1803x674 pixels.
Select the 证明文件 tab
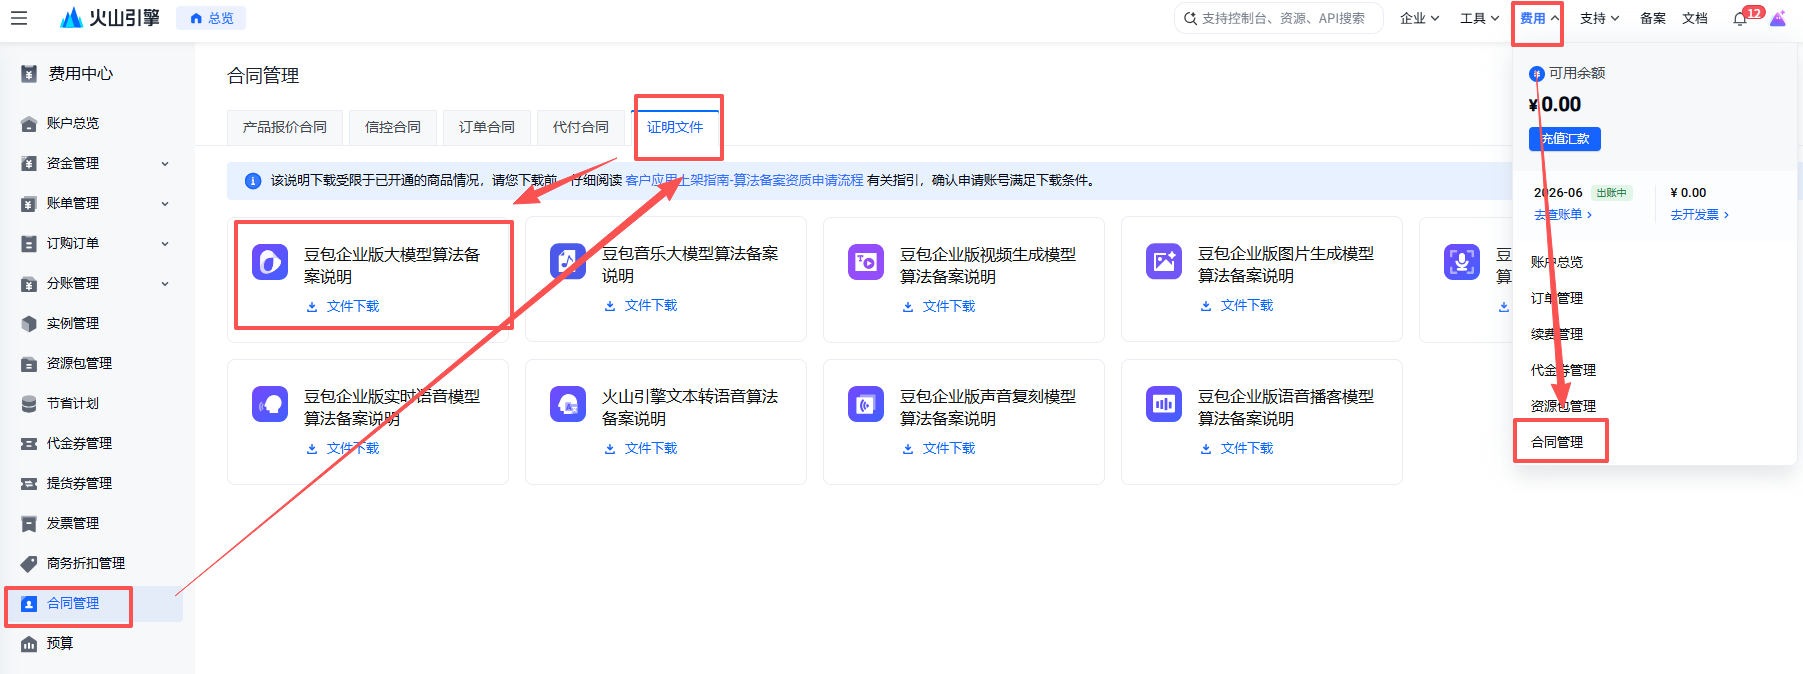pyautogui.click(x=675, y=127)
